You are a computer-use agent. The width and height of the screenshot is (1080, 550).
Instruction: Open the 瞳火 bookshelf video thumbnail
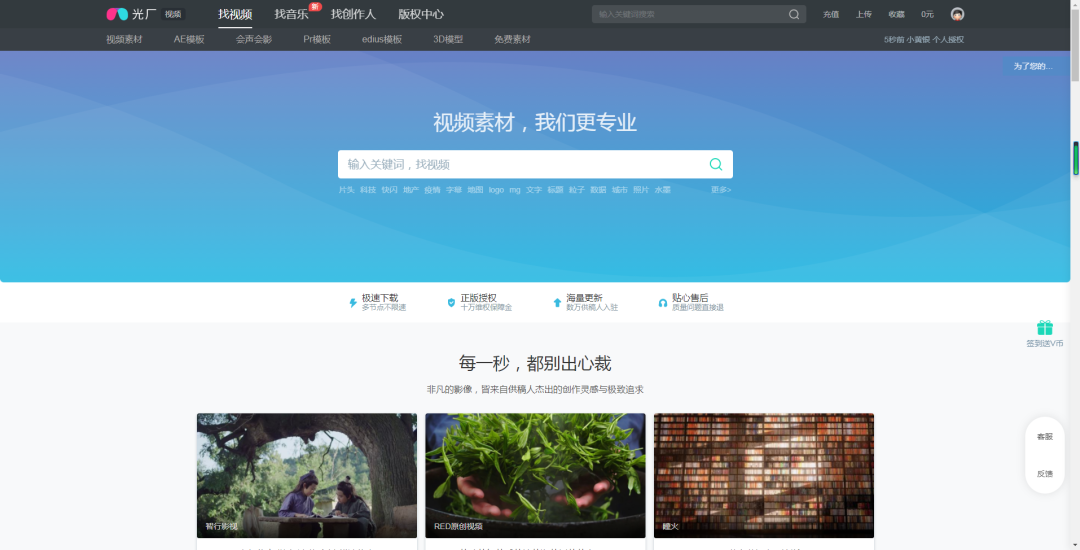tap(764, 475)
